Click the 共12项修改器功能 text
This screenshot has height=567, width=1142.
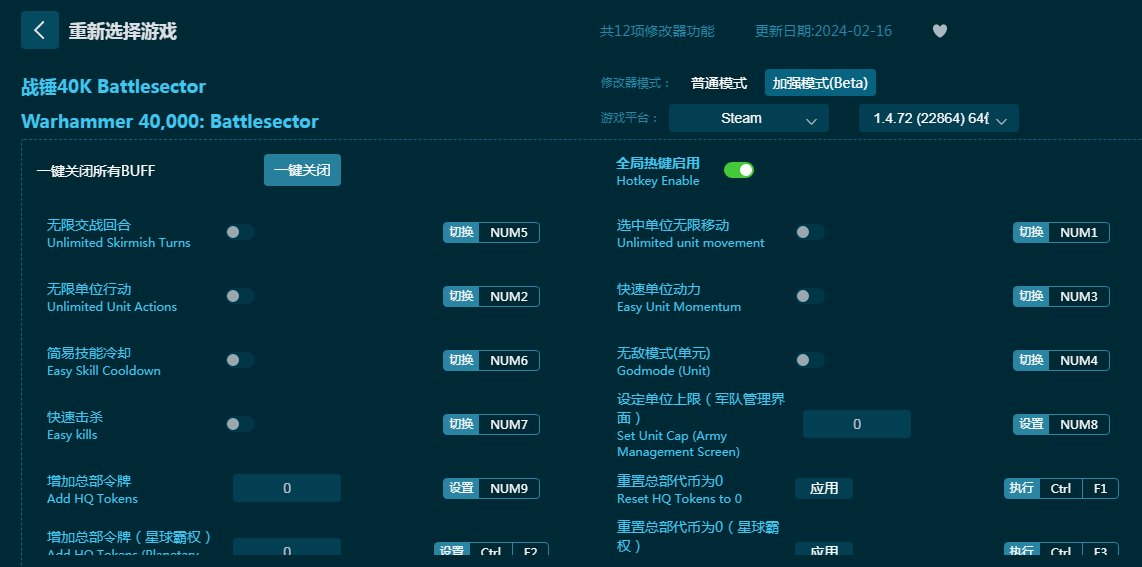tap(657, 31)
